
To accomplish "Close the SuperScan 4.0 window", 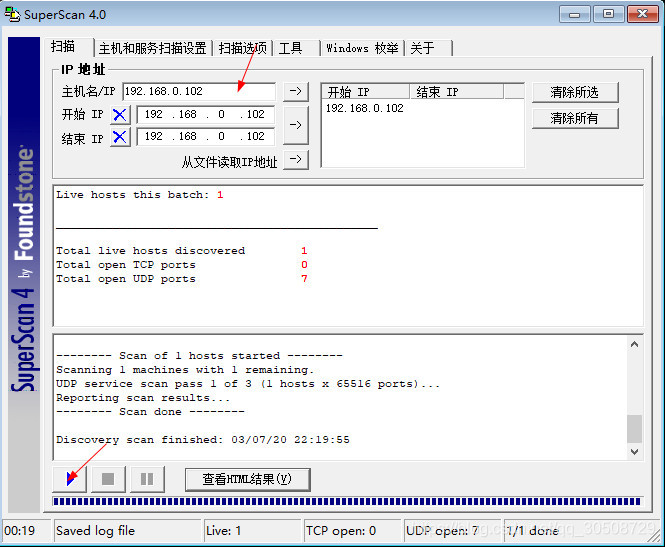I will tap(643, 14).
